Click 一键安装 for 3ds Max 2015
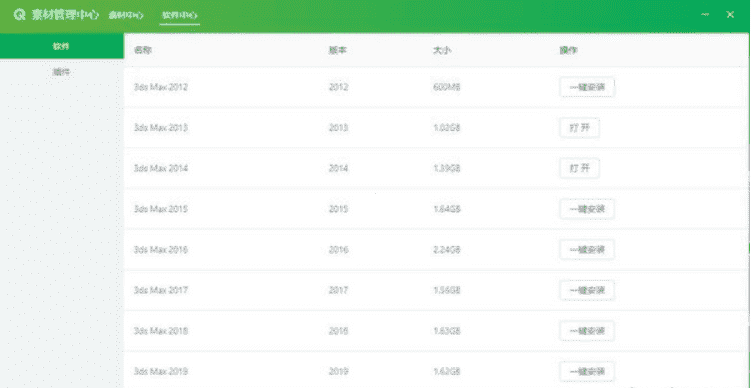The width and height of the screenshot is (751, 388). [x=587, y=209]
